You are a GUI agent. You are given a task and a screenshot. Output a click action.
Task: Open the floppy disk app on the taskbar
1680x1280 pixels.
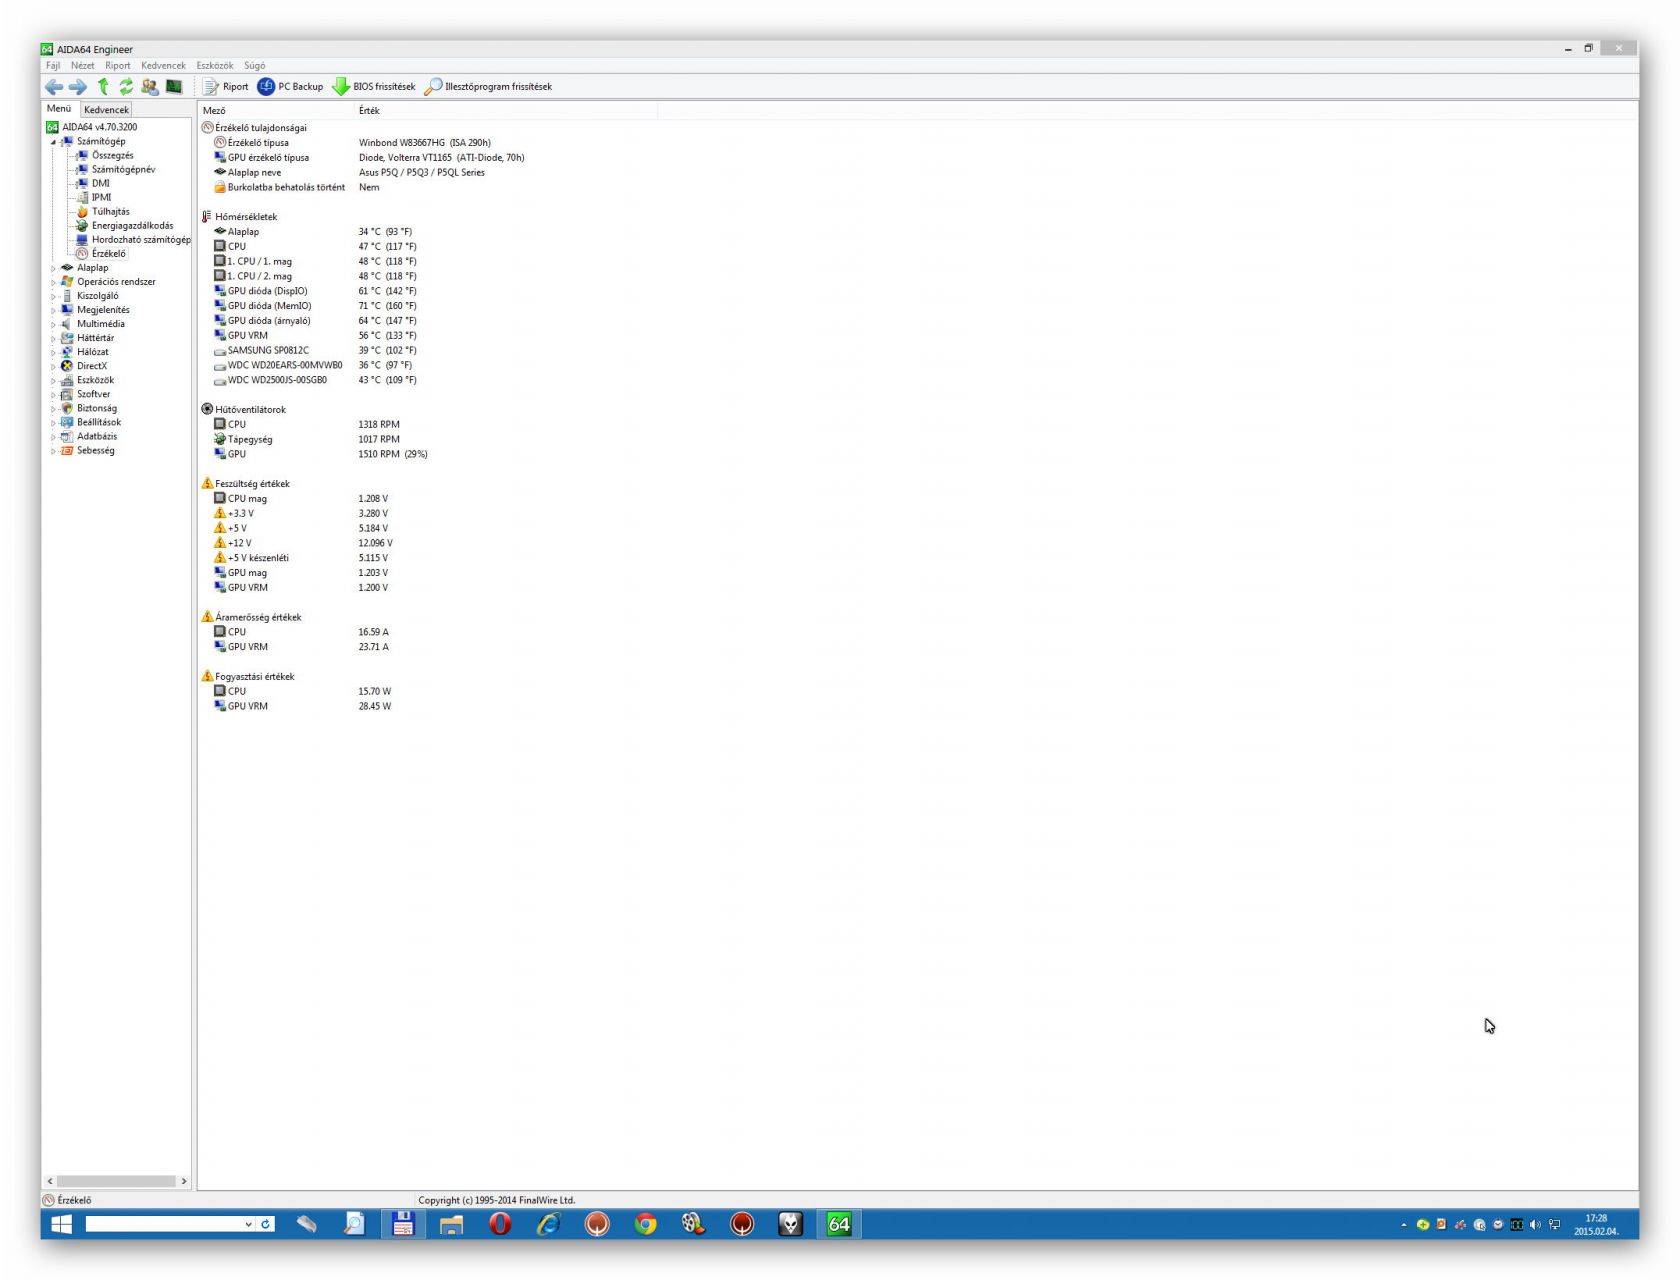[403, 1224]
